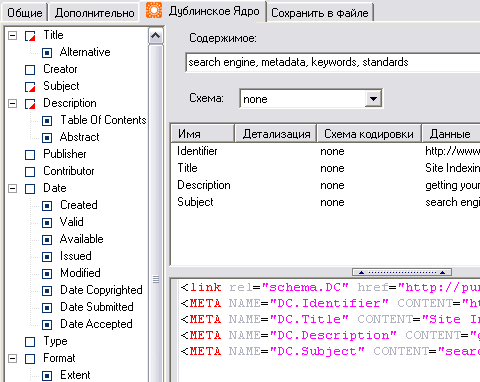Viewport: 480px width, 382px height.
Task: Toggle the Table Of Contents checkbox
Action: pyautogui.click(x=47, y=121)
